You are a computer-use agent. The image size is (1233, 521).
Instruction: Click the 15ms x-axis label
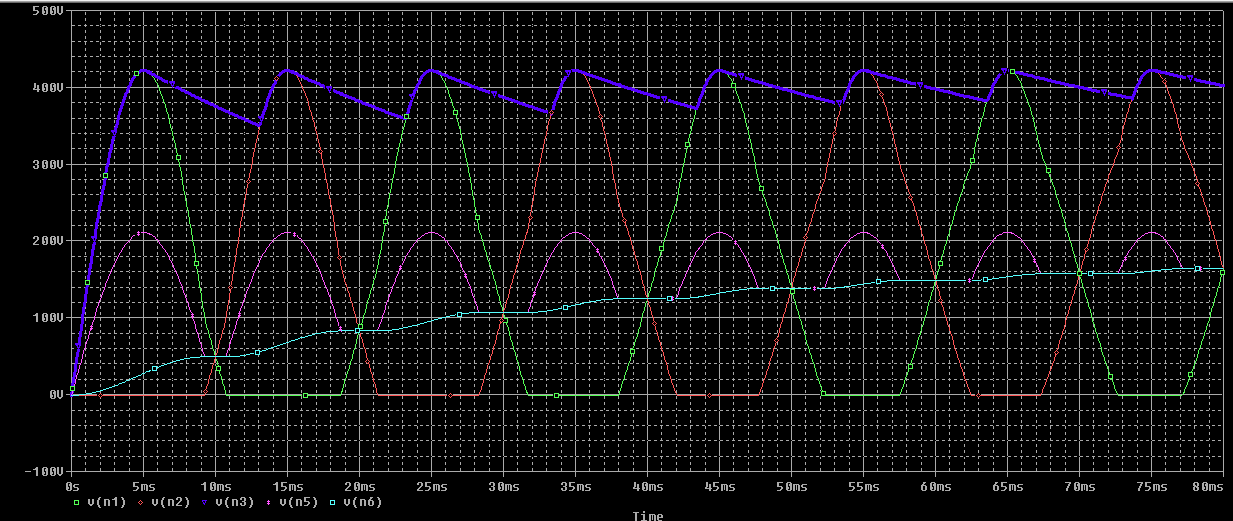coord(288,486)
